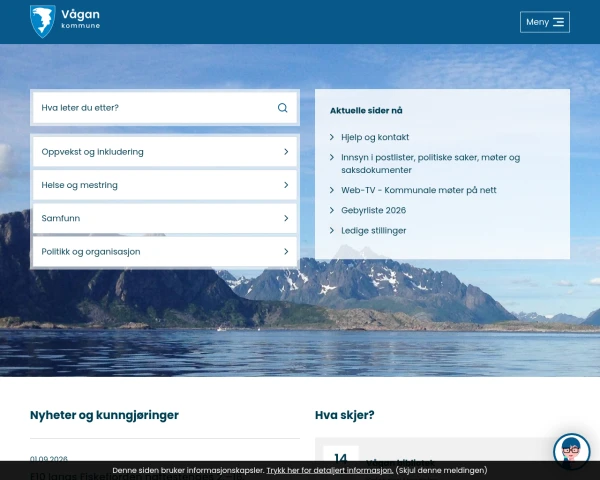
Task: Click the Aktuelle sider nå heading
Action: click(x=366, y=111)
